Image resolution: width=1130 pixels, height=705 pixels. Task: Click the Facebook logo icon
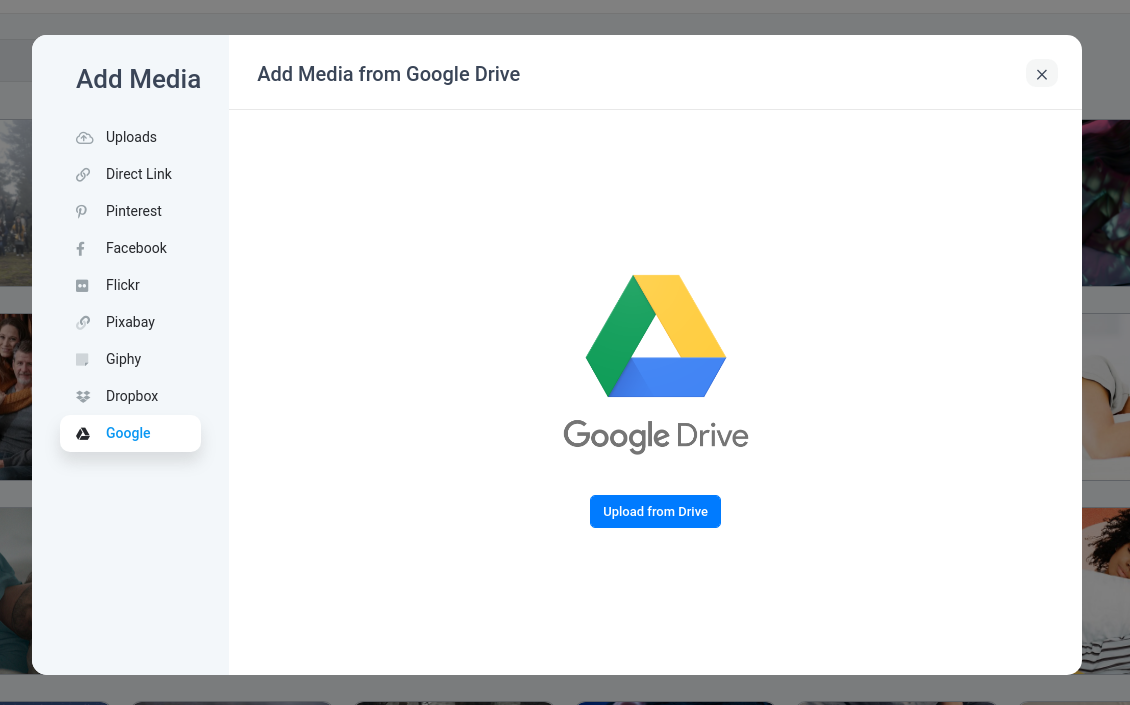[81, 249]
